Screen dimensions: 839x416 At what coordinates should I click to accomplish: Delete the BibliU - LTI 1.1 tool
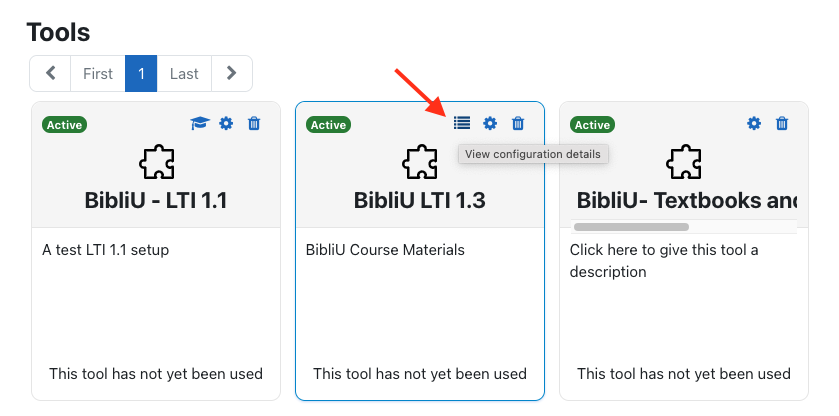pos(254,124)
